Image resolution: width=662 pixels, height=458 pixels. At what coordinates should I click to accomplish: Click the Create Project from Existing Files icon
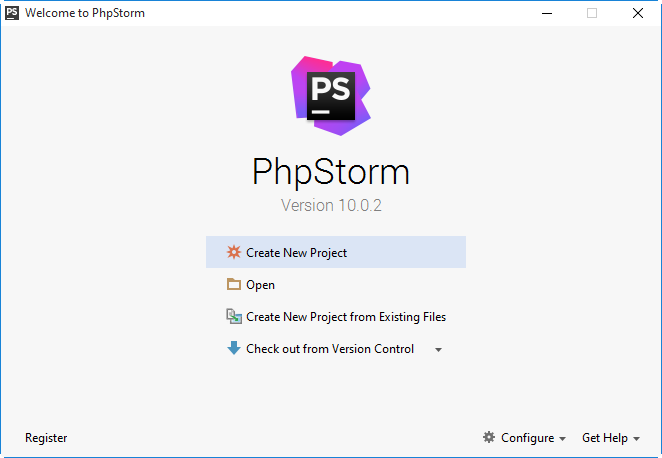point(233,317)
